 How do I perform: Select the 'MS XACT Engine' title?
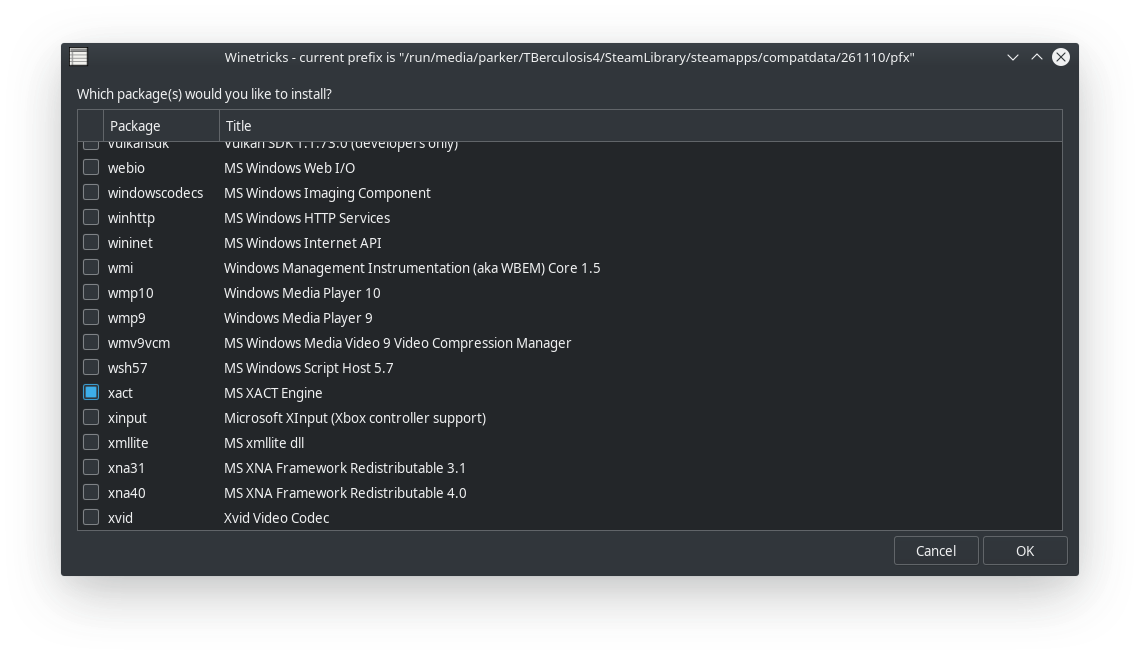point(273,393)
